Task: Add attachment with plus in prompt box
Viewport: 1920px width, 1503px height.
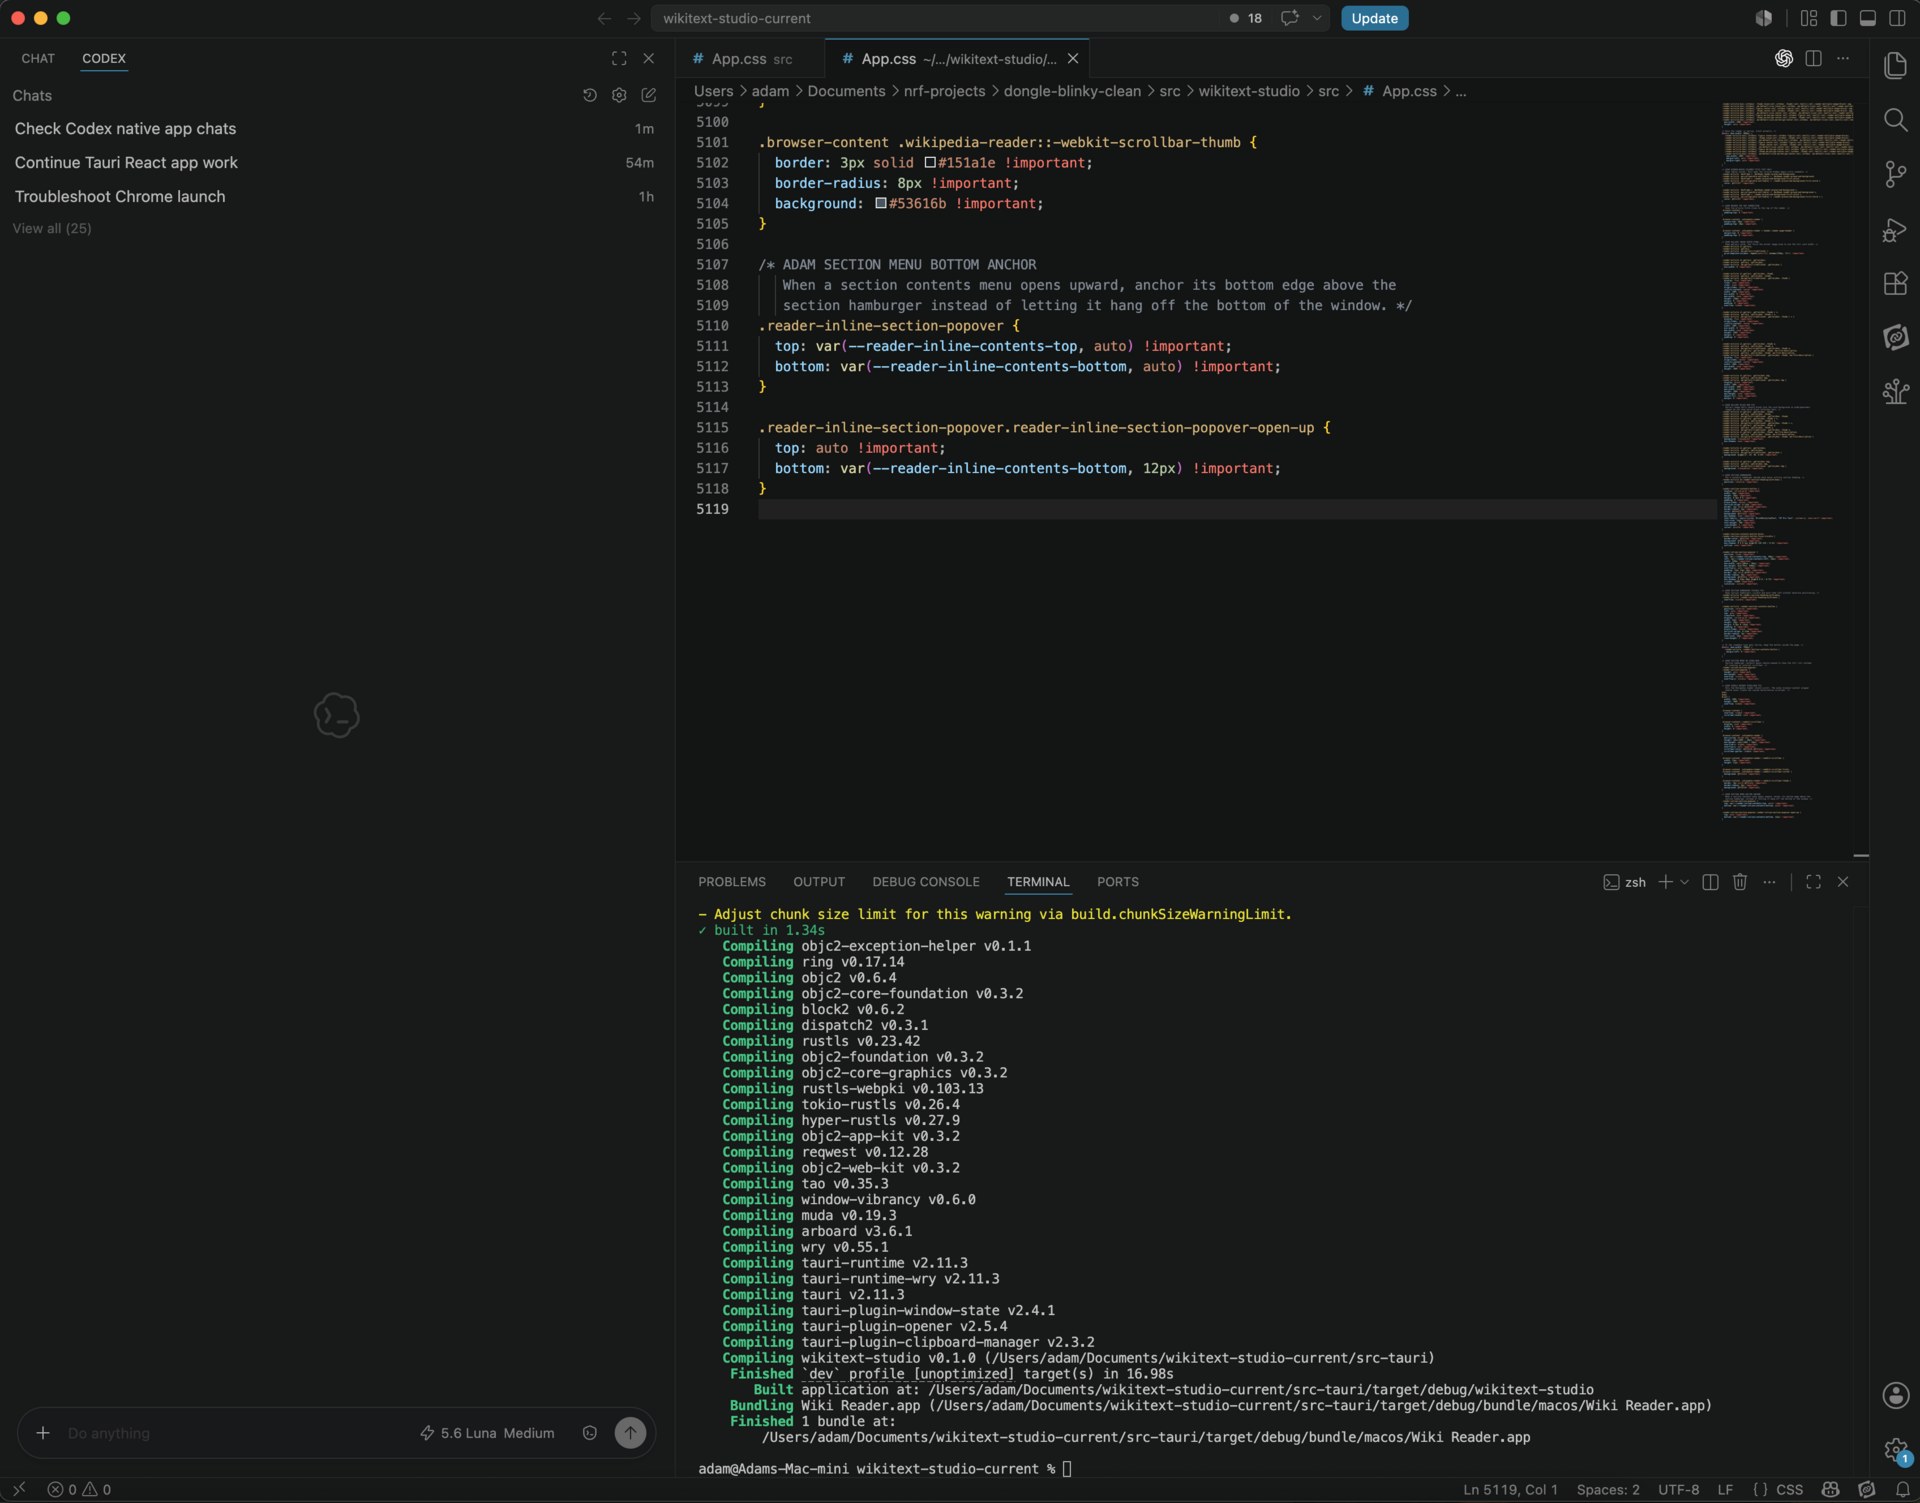Action: pyautogui.click(x=43, y=1433)
